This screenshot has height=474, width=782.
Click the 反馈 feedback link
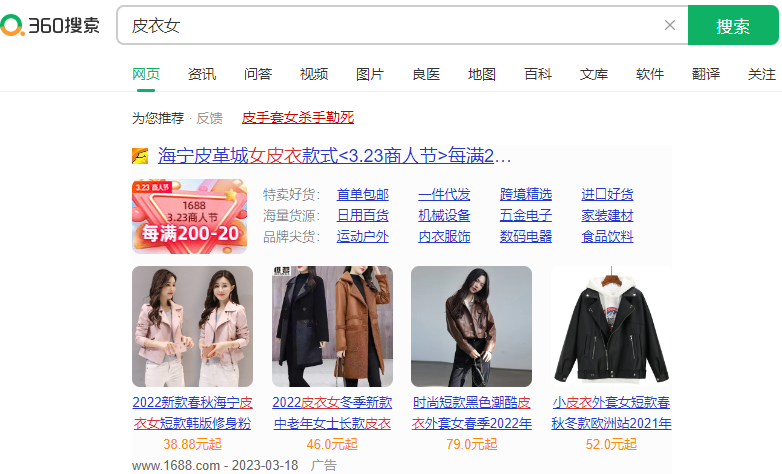pos(209,118)
